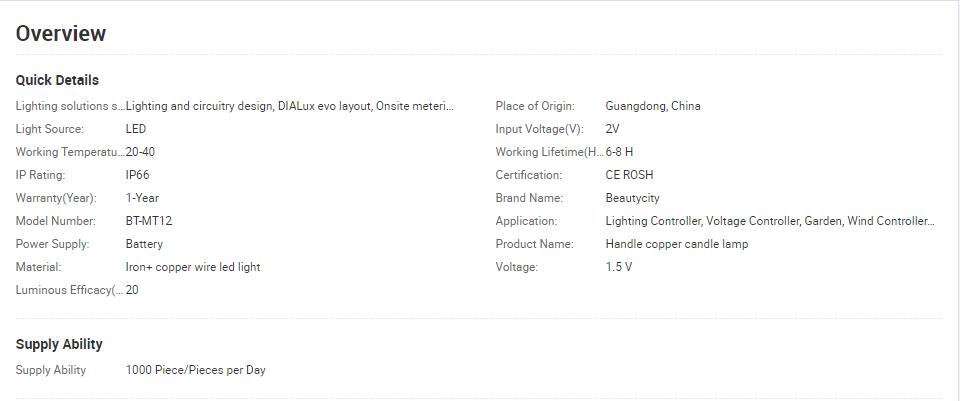
Task: Select model number BT-MT12
Action: pos(149,221)
